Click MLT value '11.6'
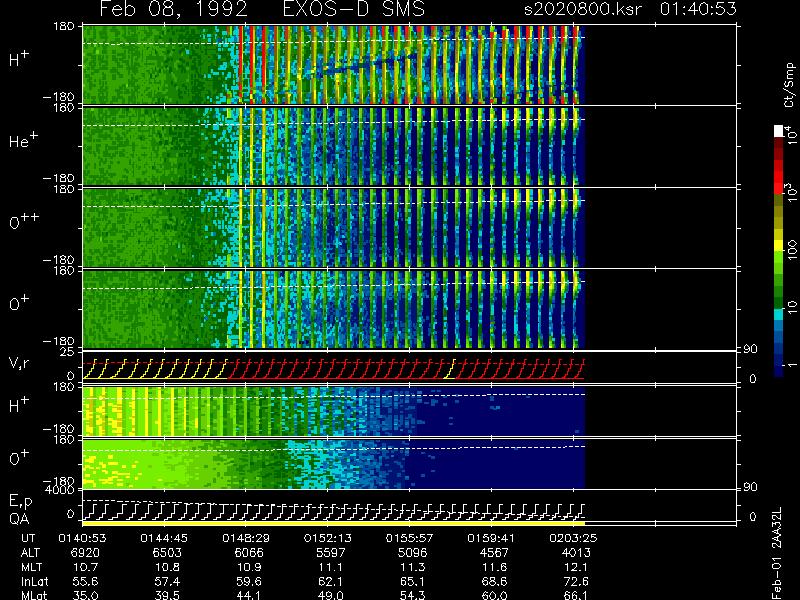 (494, 567)
